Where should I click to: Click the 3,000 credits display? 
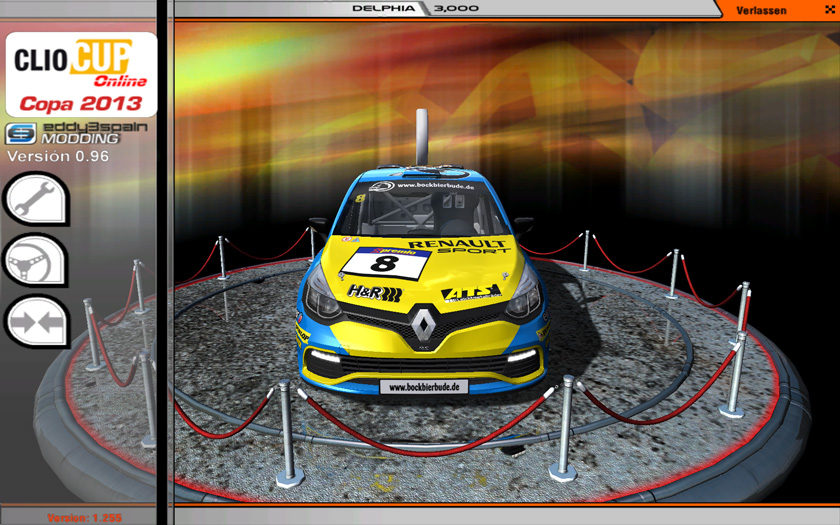[457, 8]
